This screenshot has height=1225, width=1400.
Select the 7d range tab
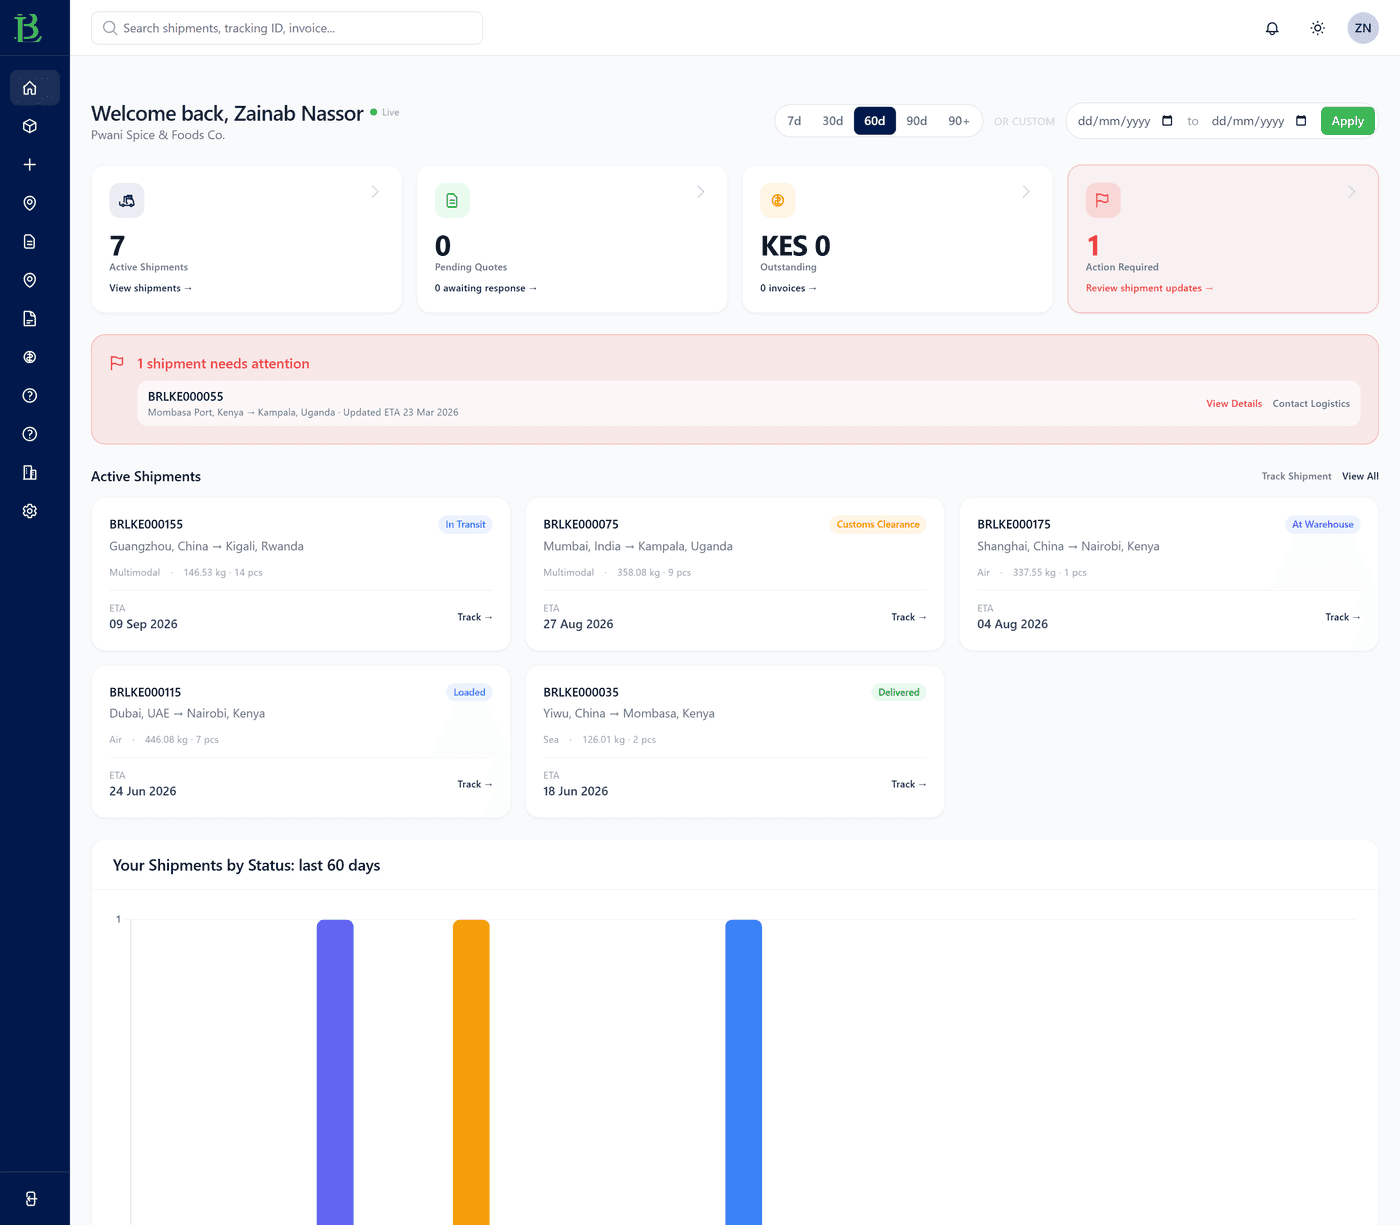(794, 121)
